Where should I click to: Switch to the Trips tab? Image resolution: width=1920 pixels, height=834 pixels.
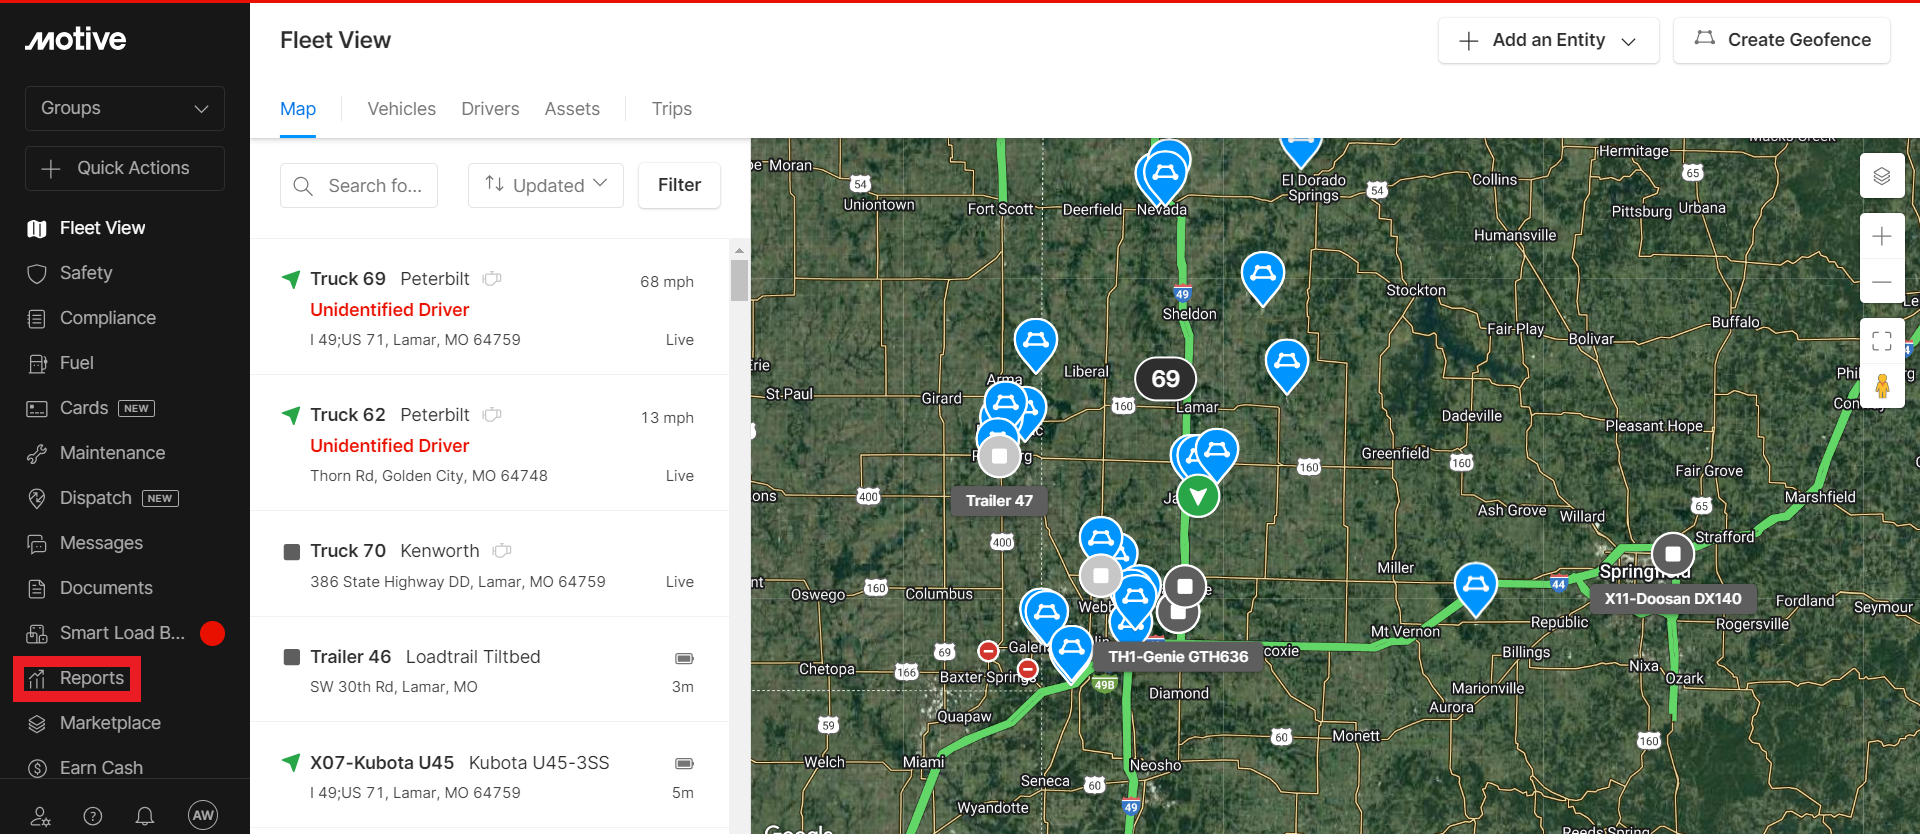(x=672, y=109)
